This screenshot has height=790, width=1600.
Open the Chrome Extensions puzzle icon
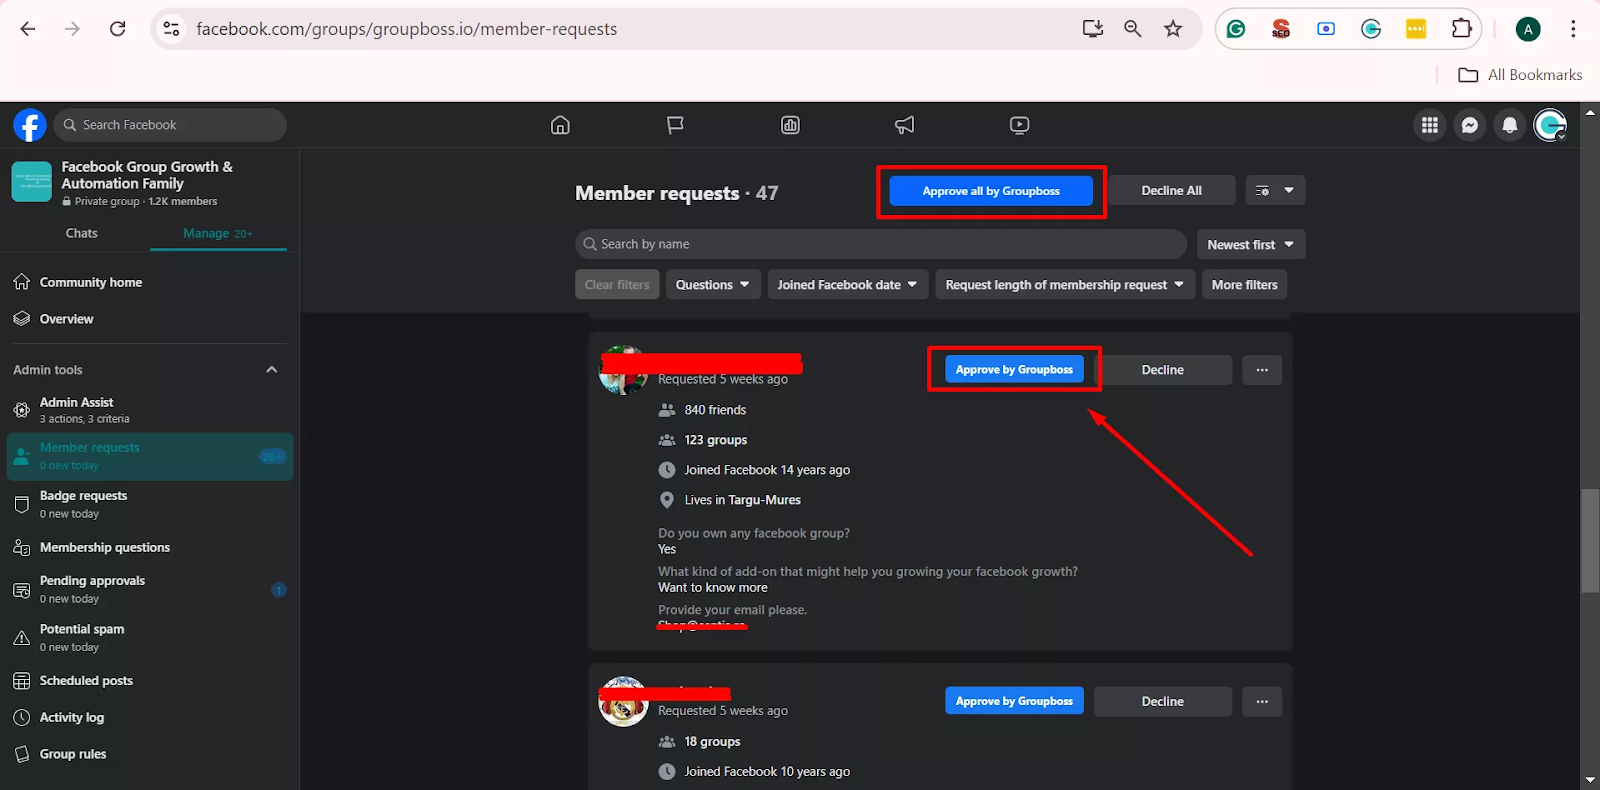tap(1461, 29)
